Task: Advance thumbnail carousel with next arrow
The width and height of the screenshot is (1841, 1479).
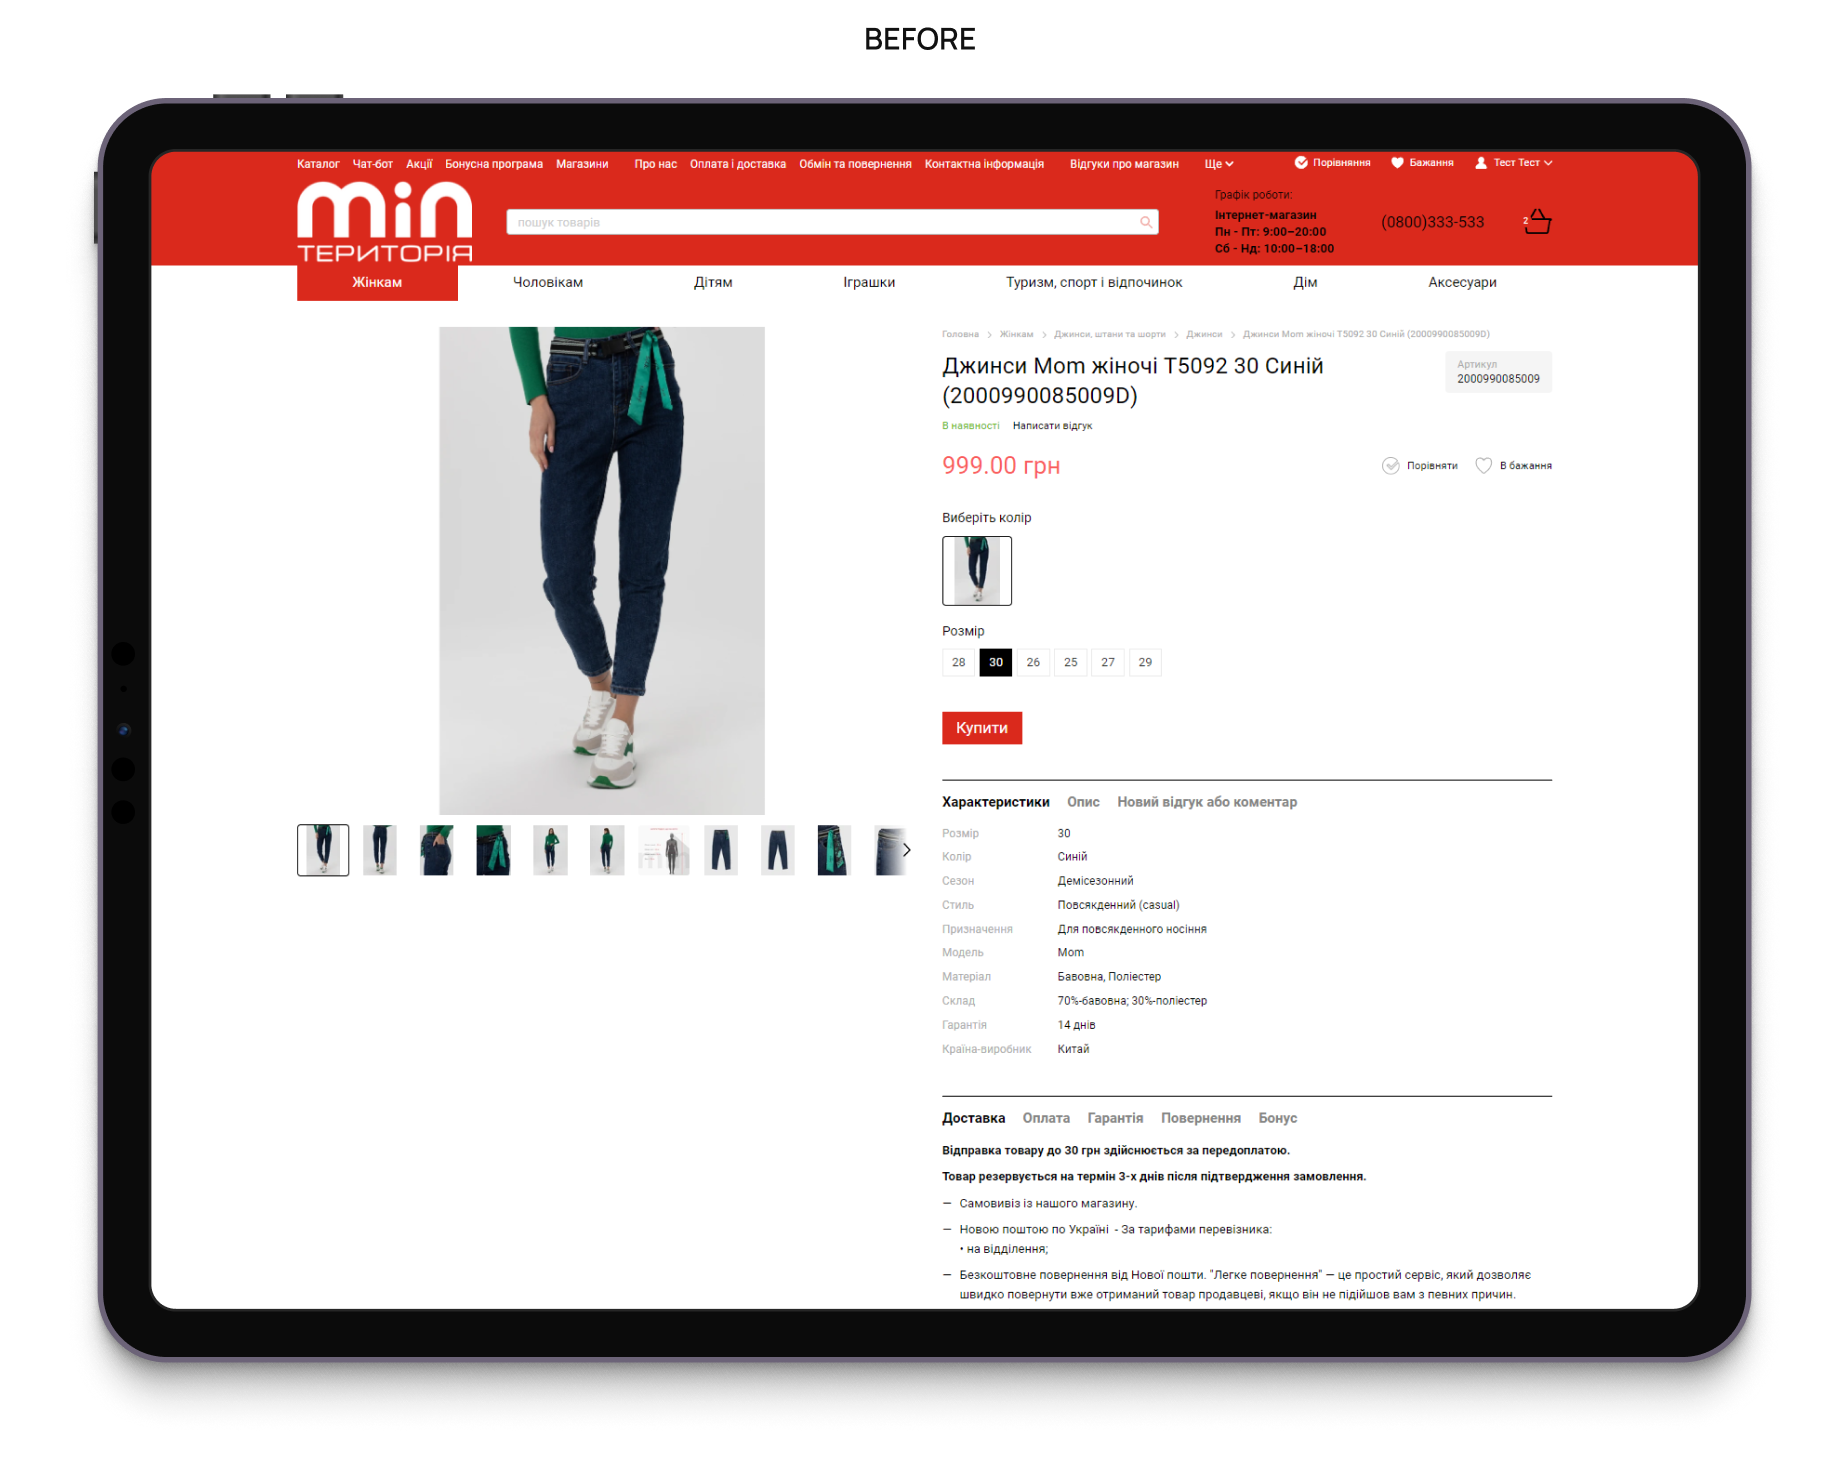Action: click(x=906, y=850)
